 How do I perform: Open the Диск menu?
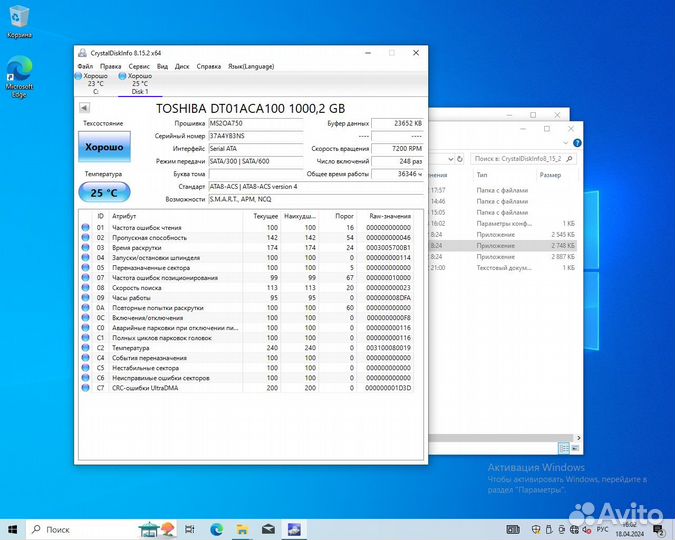[182, 66]
